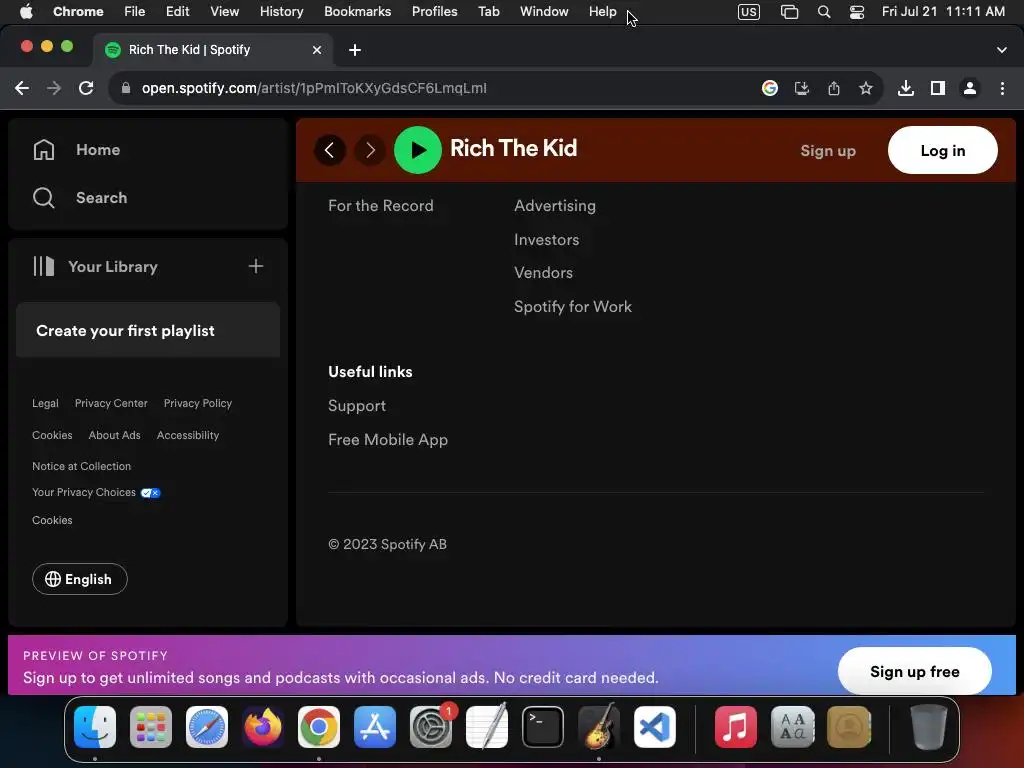Open the Music app from the Dock
Viewport: 1024px width, 768px height.
735,727
